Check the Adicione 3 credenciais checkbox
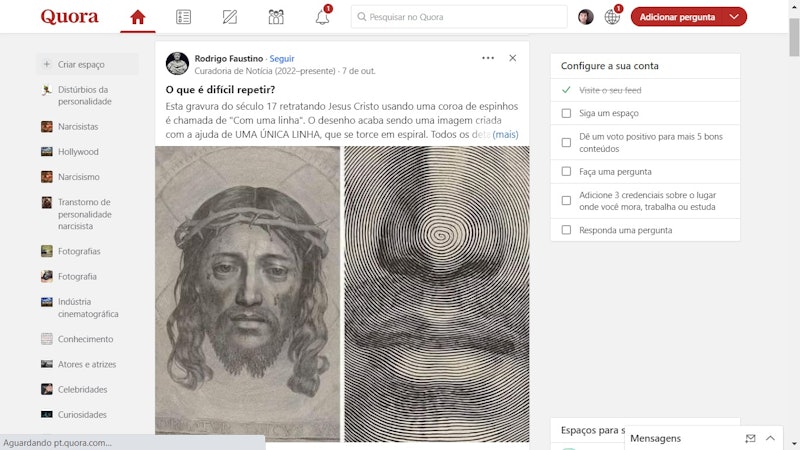800x450 pixels. (x=566, y=201)
